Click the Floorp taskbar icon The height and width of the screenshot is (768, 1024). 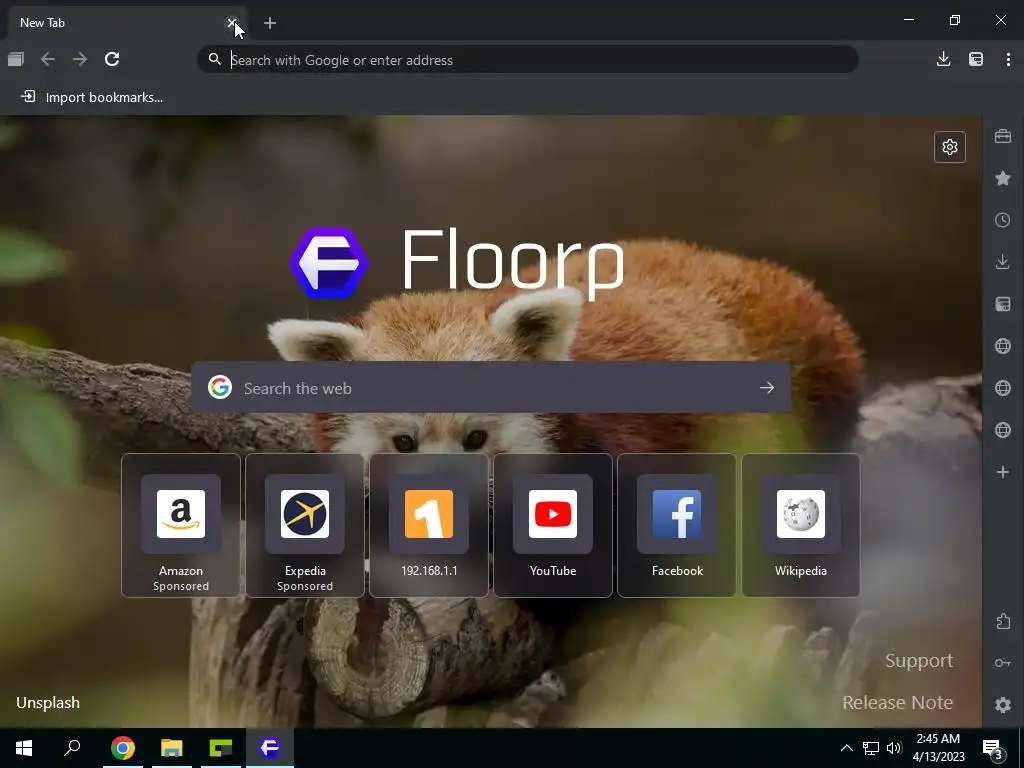(270, 748)
